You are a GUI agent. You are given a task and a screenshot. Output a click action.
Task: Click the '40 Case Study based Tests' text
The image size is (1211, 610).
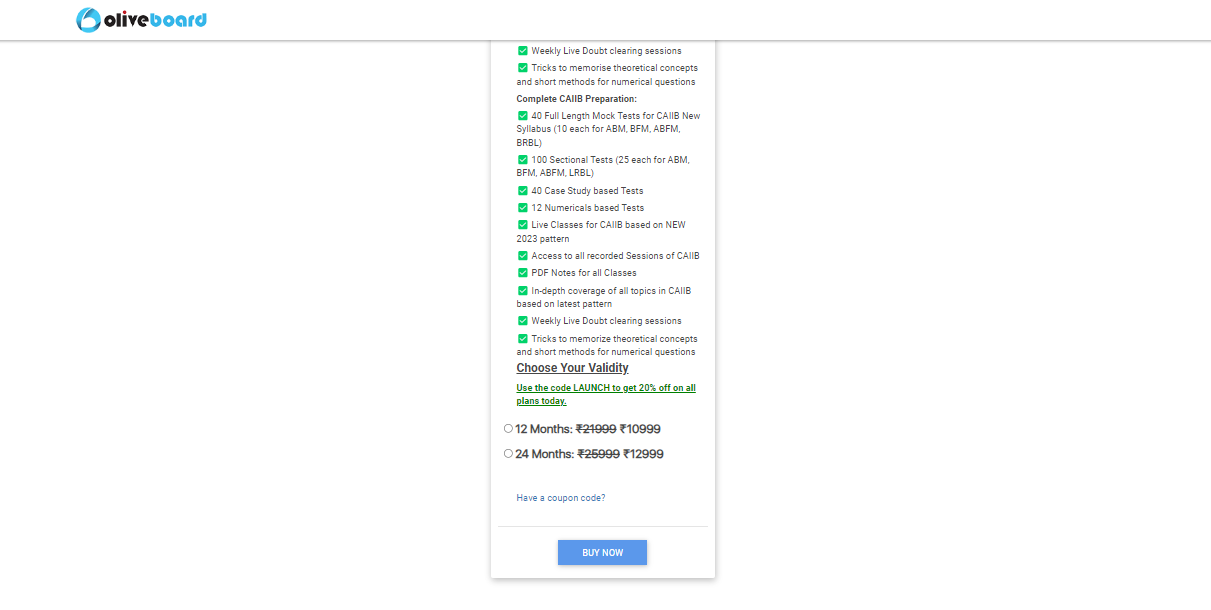coord(587,191)
